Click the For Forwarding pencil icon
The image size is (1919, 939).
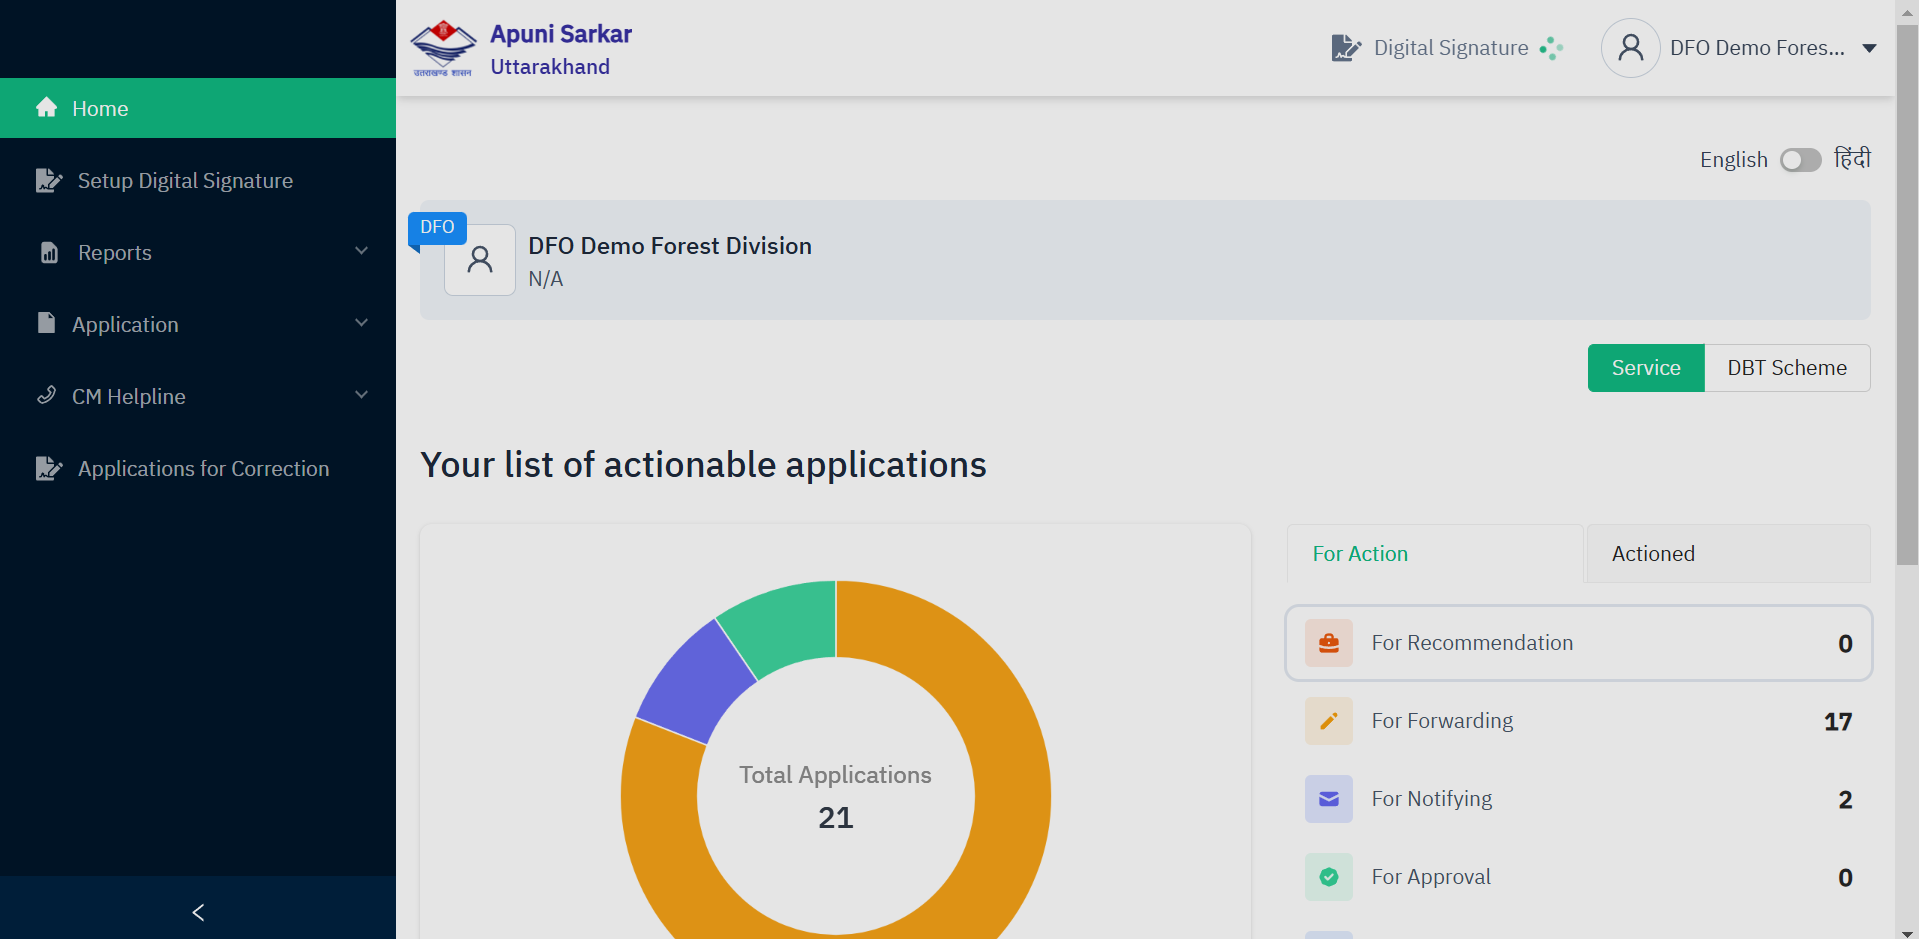1329,721
